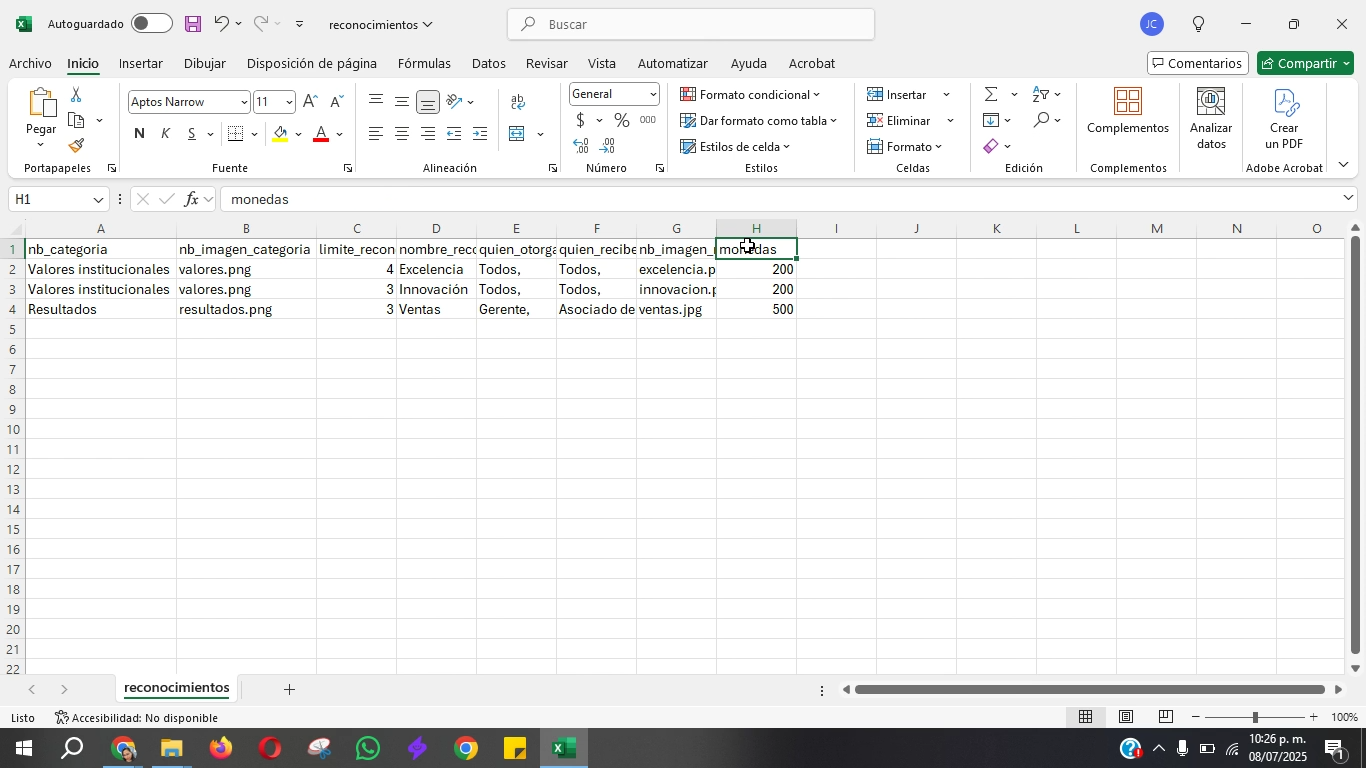Open the Datos tab
The image size is (1366, 768).
488,63
